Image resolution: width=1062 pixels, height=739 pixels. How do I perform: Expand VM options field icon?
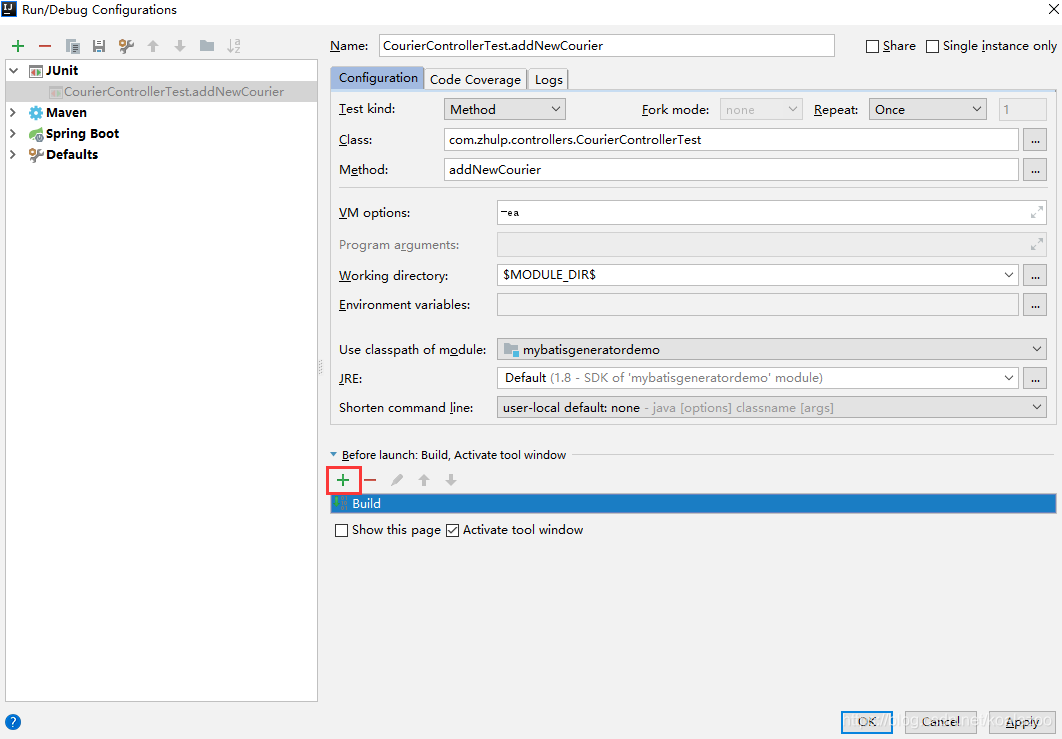tap(1036, 213)
